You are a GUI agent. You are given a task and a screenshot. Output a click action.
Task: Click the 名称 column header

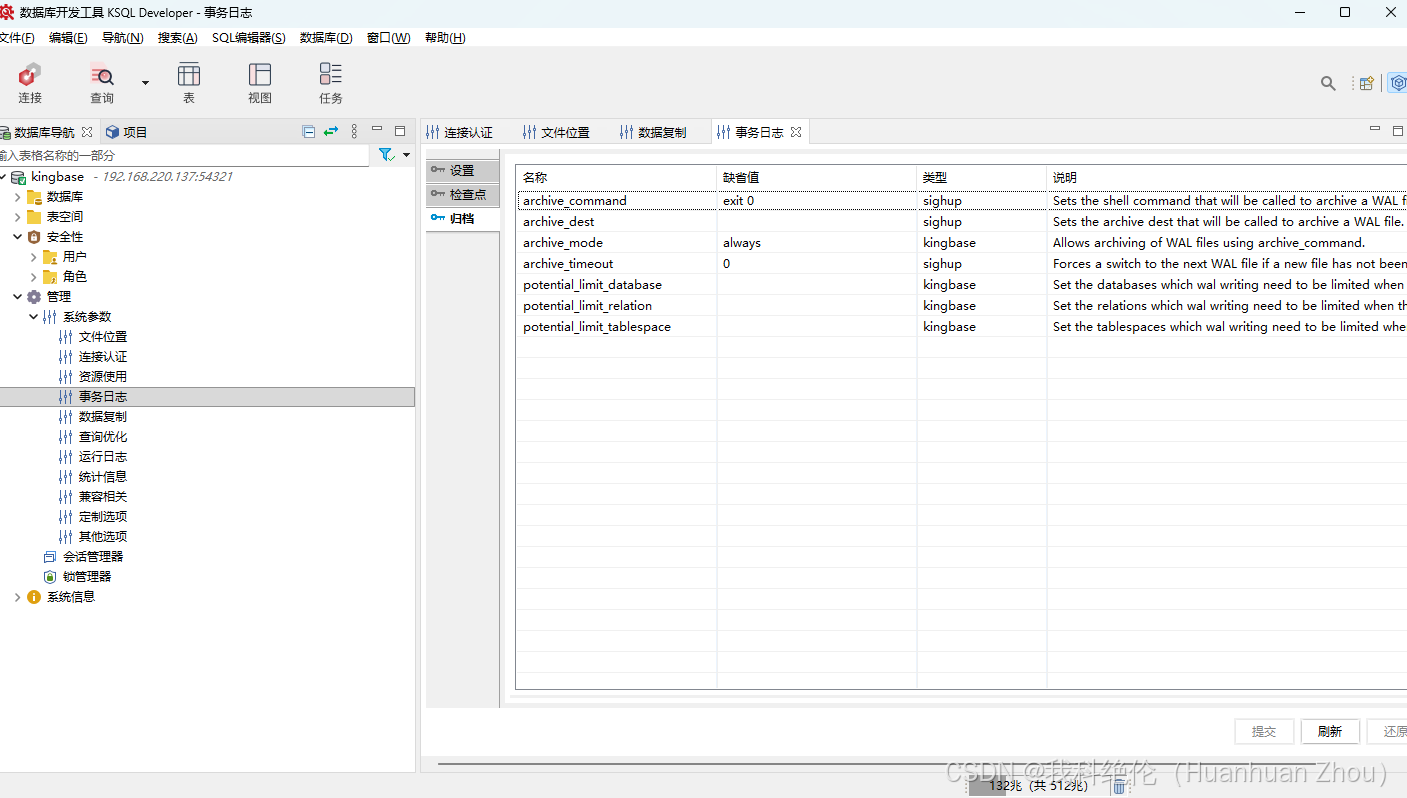616,177
